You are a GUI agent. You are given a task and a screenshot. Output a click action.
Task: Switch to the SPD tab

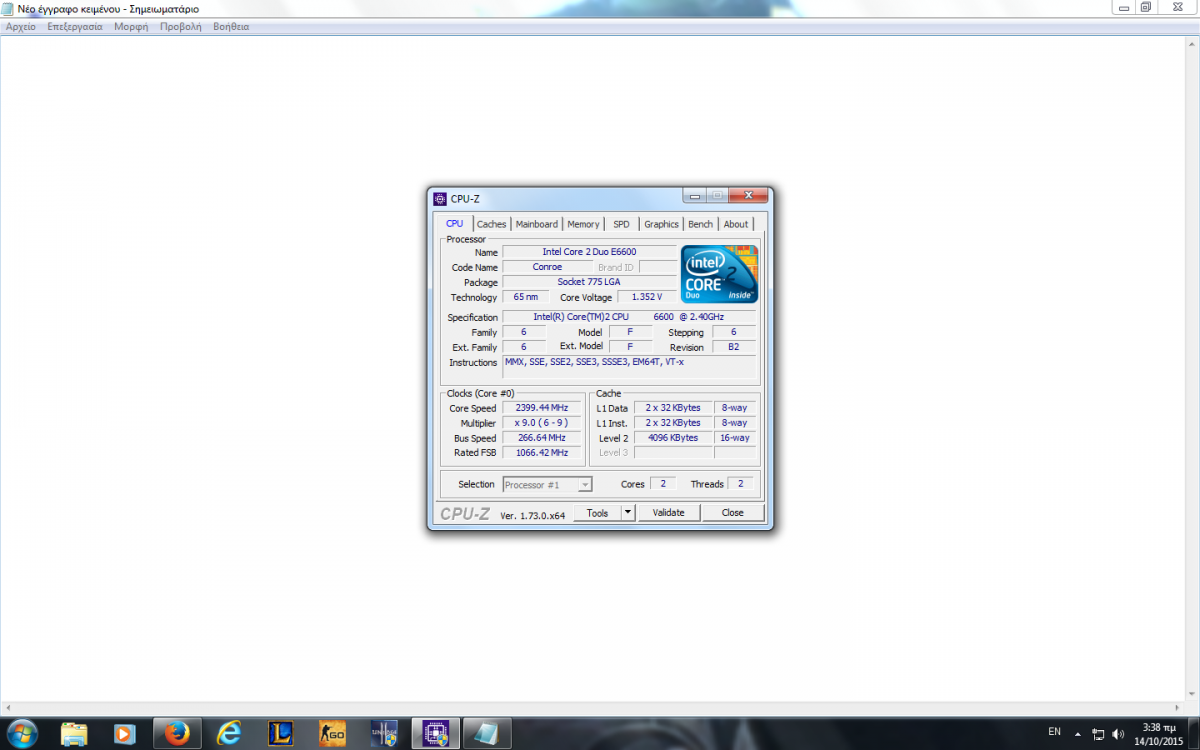point(621,224)
